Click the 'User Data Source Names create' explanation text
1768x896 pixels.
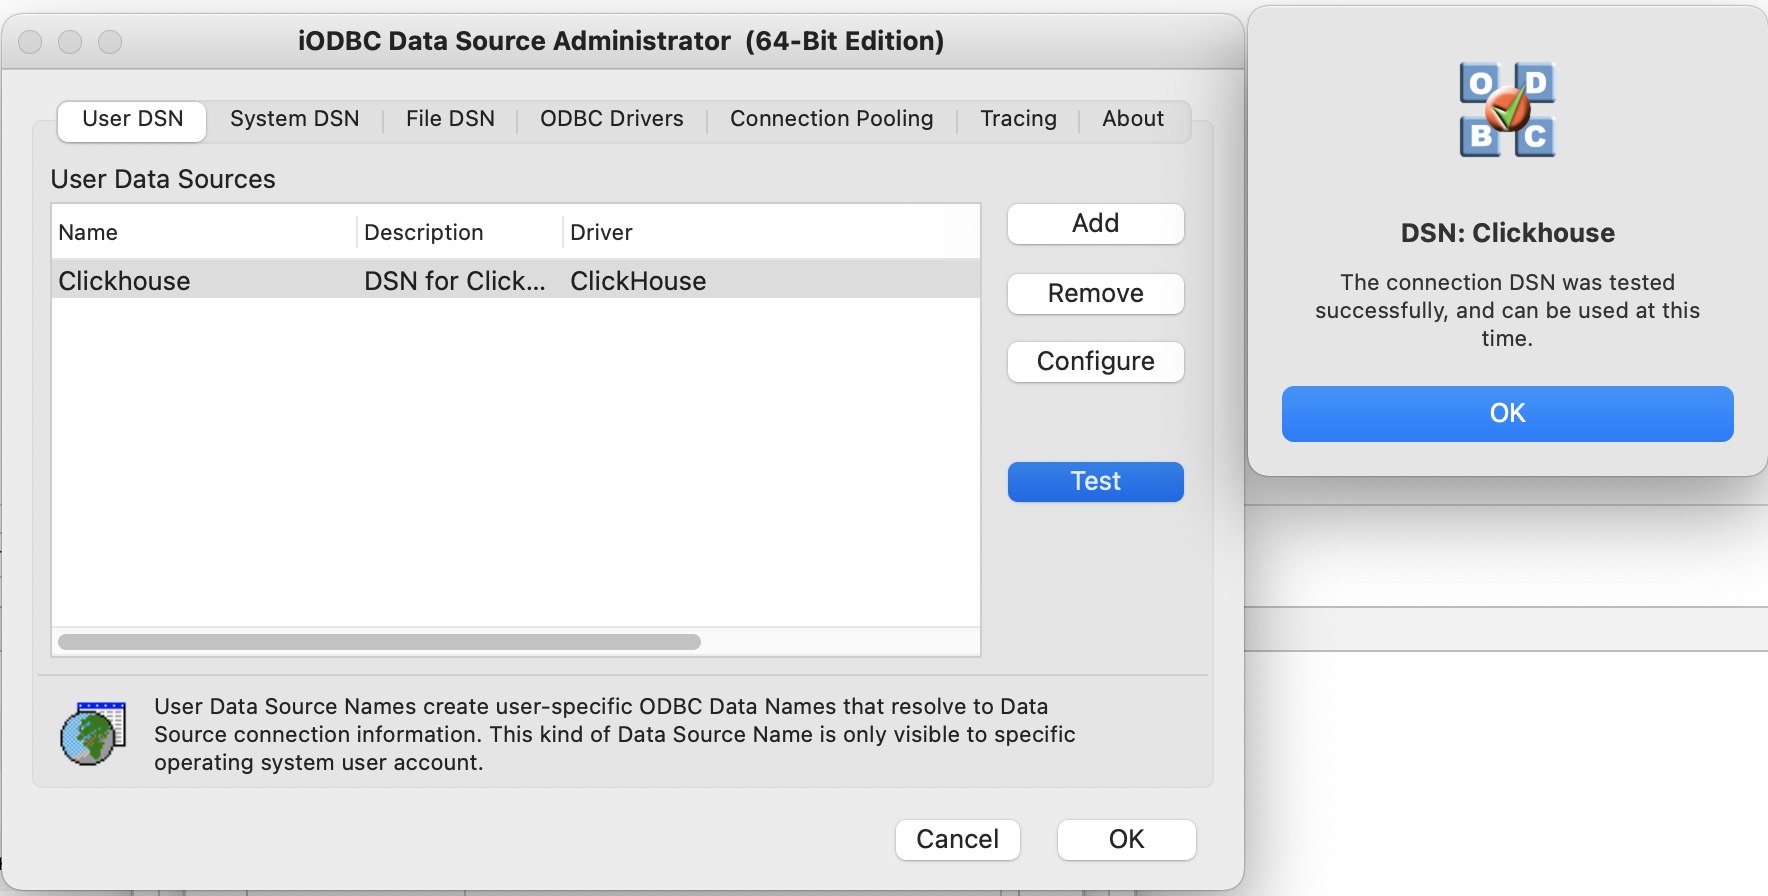pyautogui.click(x=615, y=734)
